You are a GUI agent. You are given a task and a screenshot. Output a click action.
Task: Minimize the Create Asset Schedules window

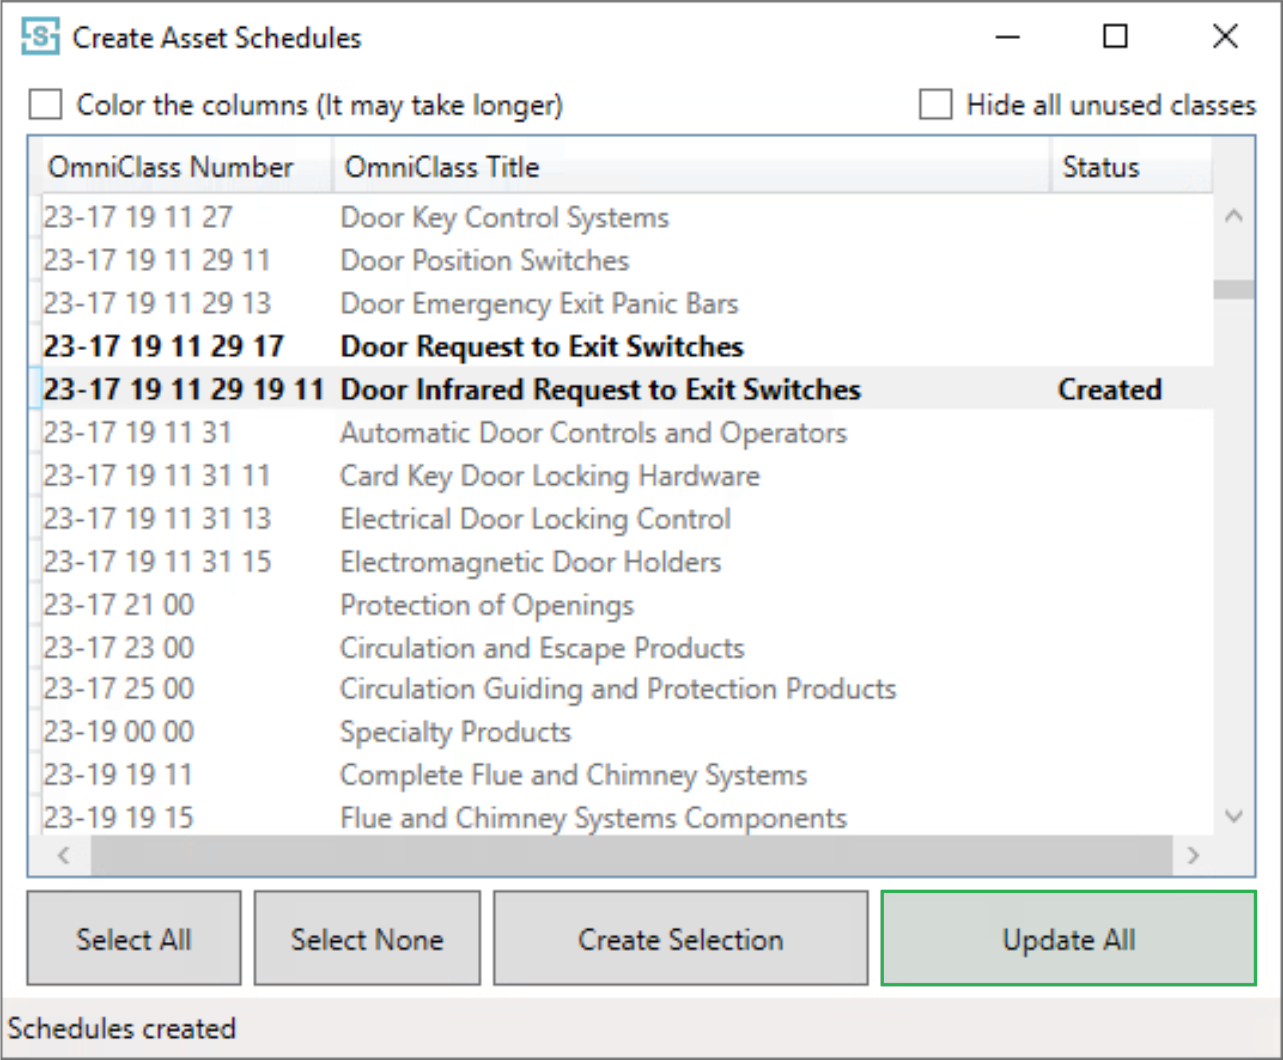pyautogui.click(x=1007, y=37)
